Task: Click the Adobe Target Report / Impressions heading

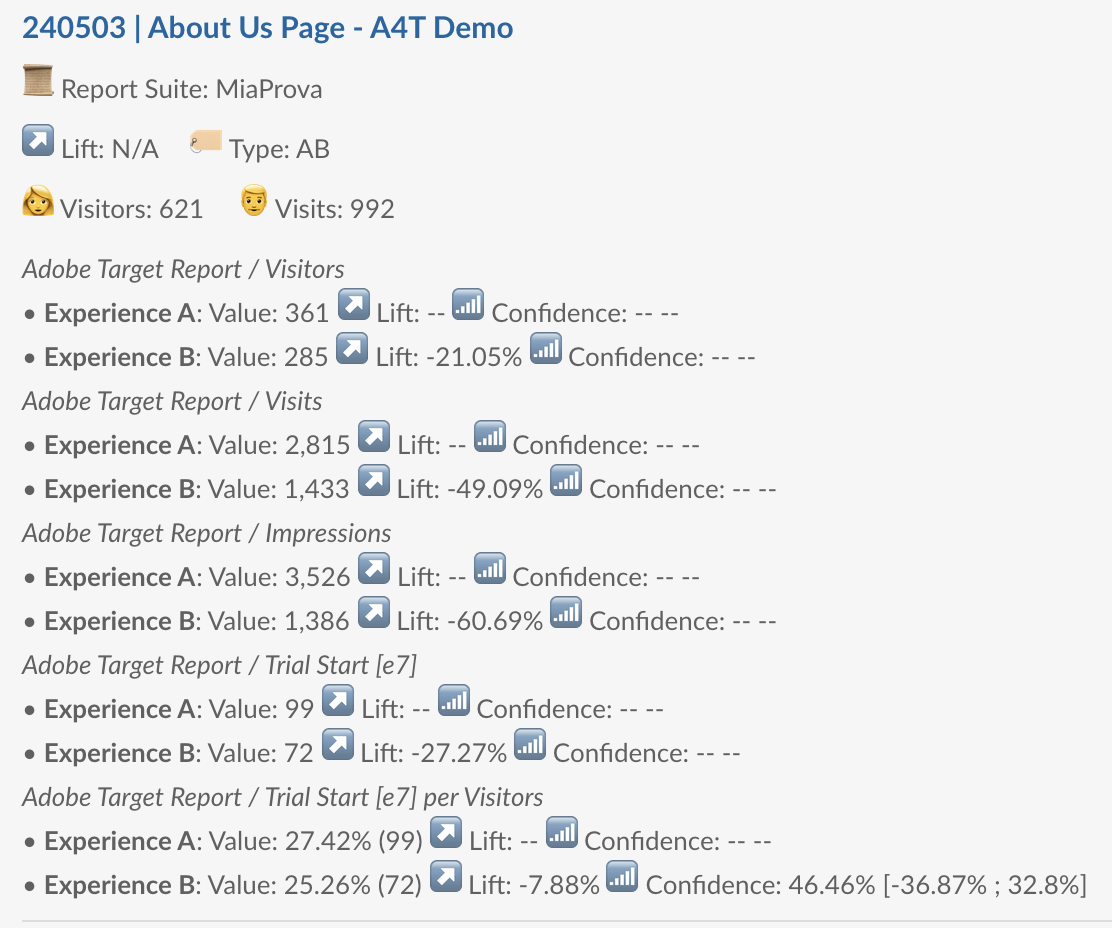Action: 206,533
